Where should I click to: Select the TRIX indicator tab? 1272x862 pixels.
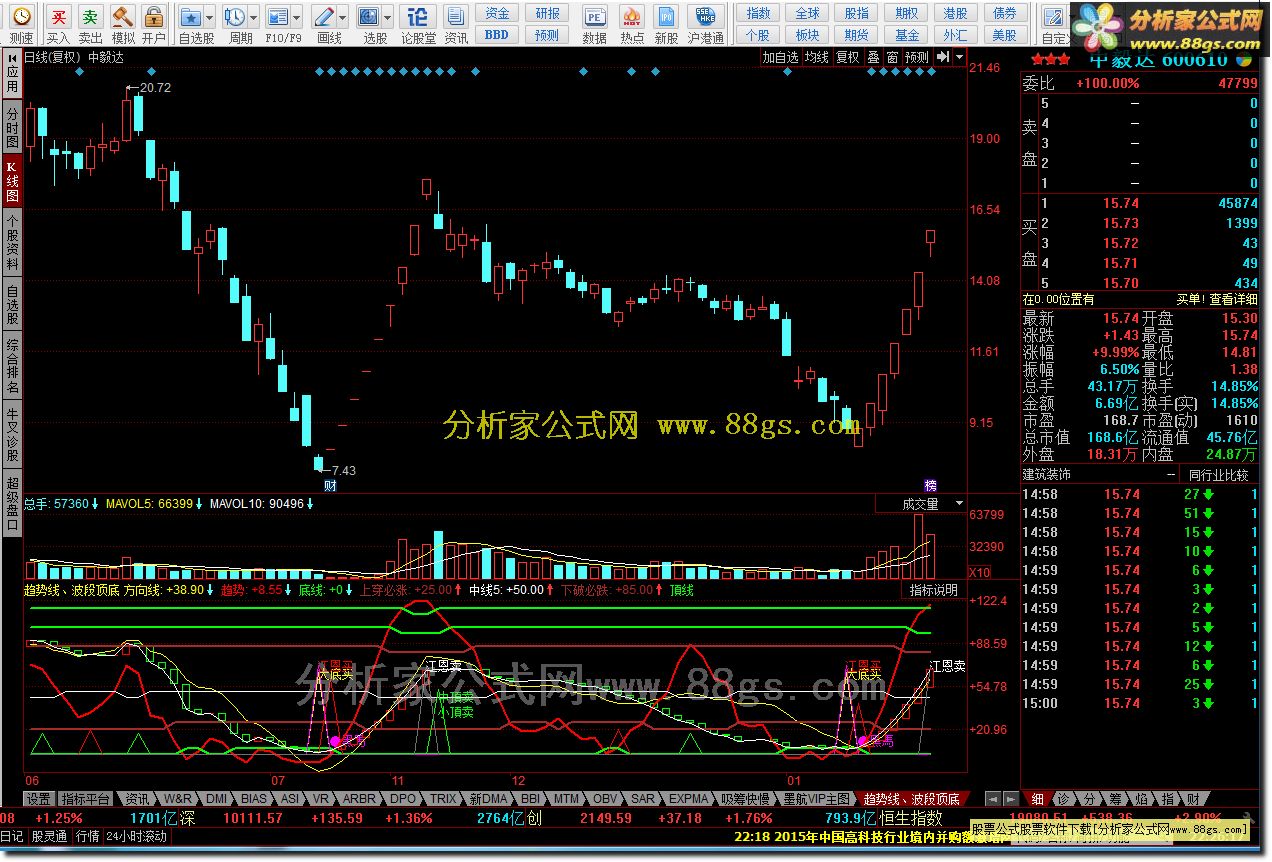[442, 799]
